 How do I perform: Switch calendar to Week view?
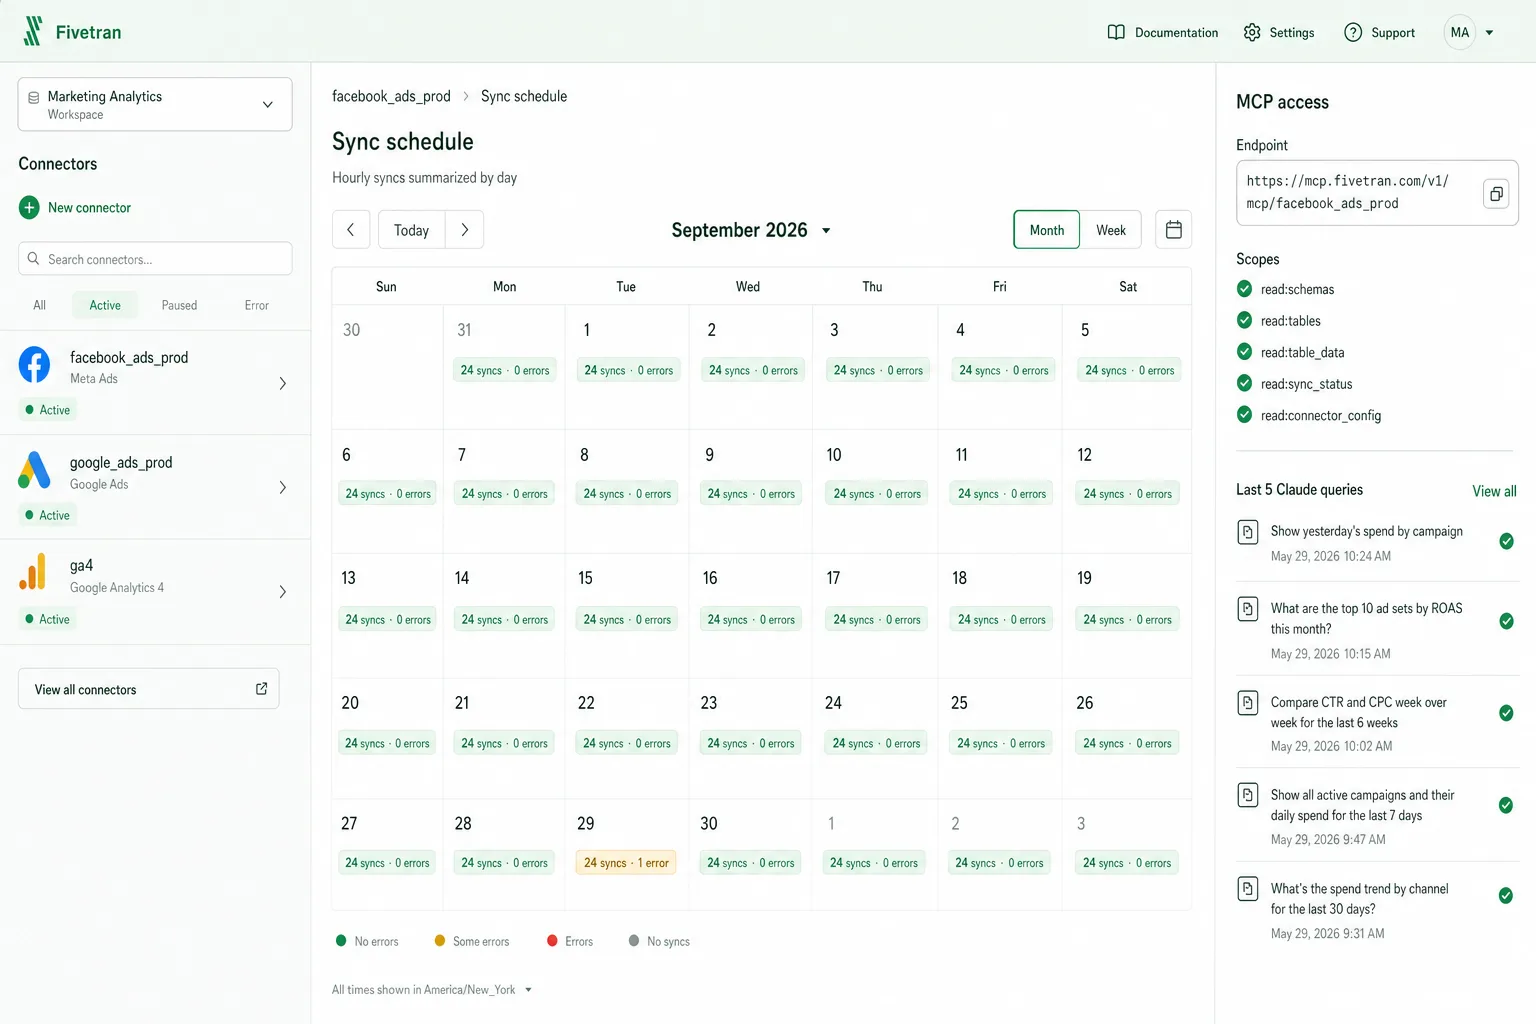(x=1111, y=230)
